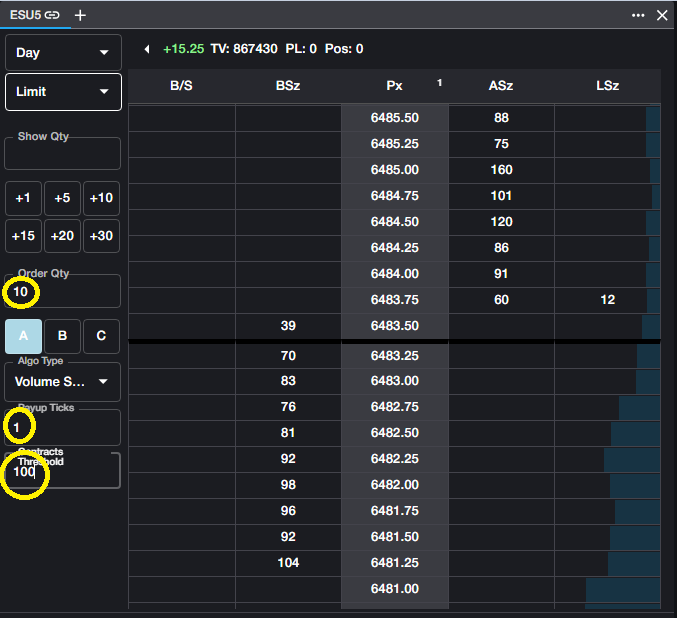Open the three-dots more options menu
The height and width of the screenshot is (618, 677).
pyautogui.click(x=638, y=15)
